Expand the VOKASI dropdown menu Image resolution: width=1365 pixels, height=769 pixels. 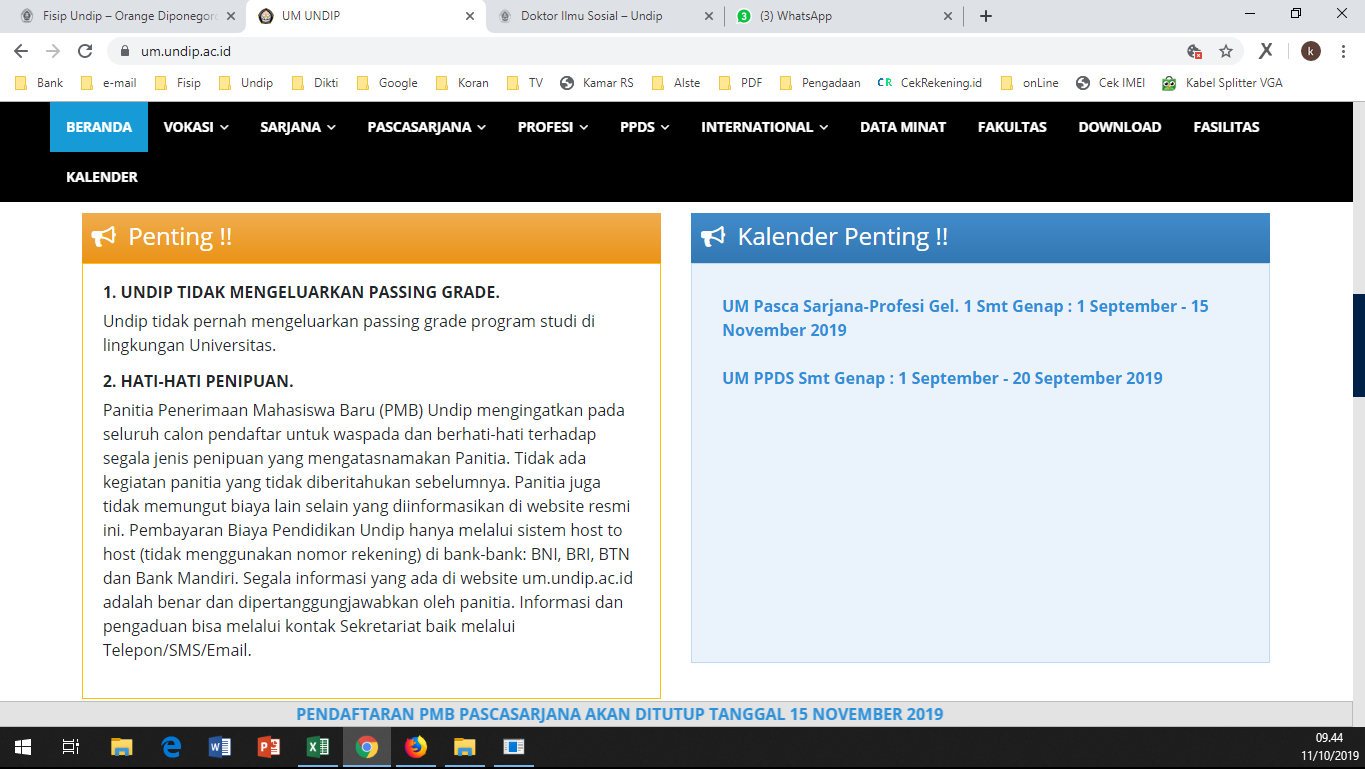[196, 127]
